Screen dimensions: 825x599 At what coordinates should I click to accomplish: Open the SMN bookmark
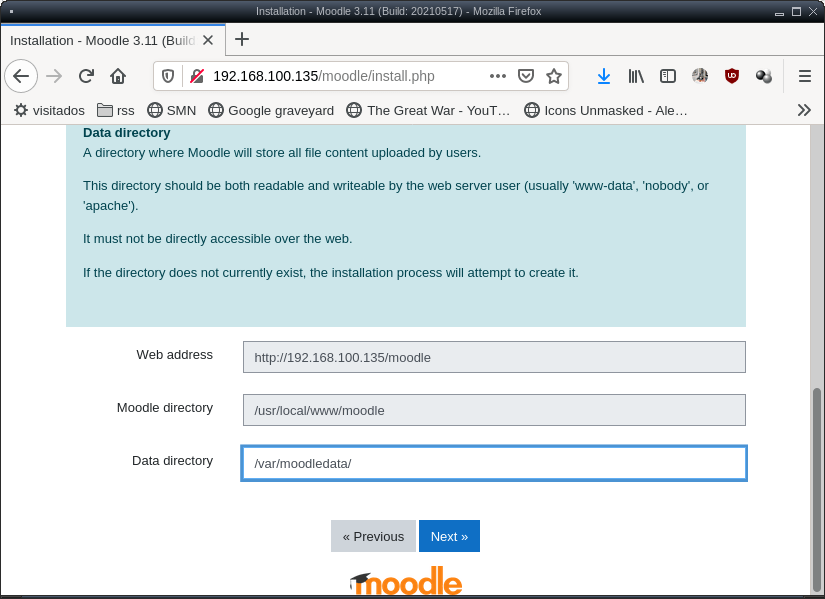tap(172, 111)
